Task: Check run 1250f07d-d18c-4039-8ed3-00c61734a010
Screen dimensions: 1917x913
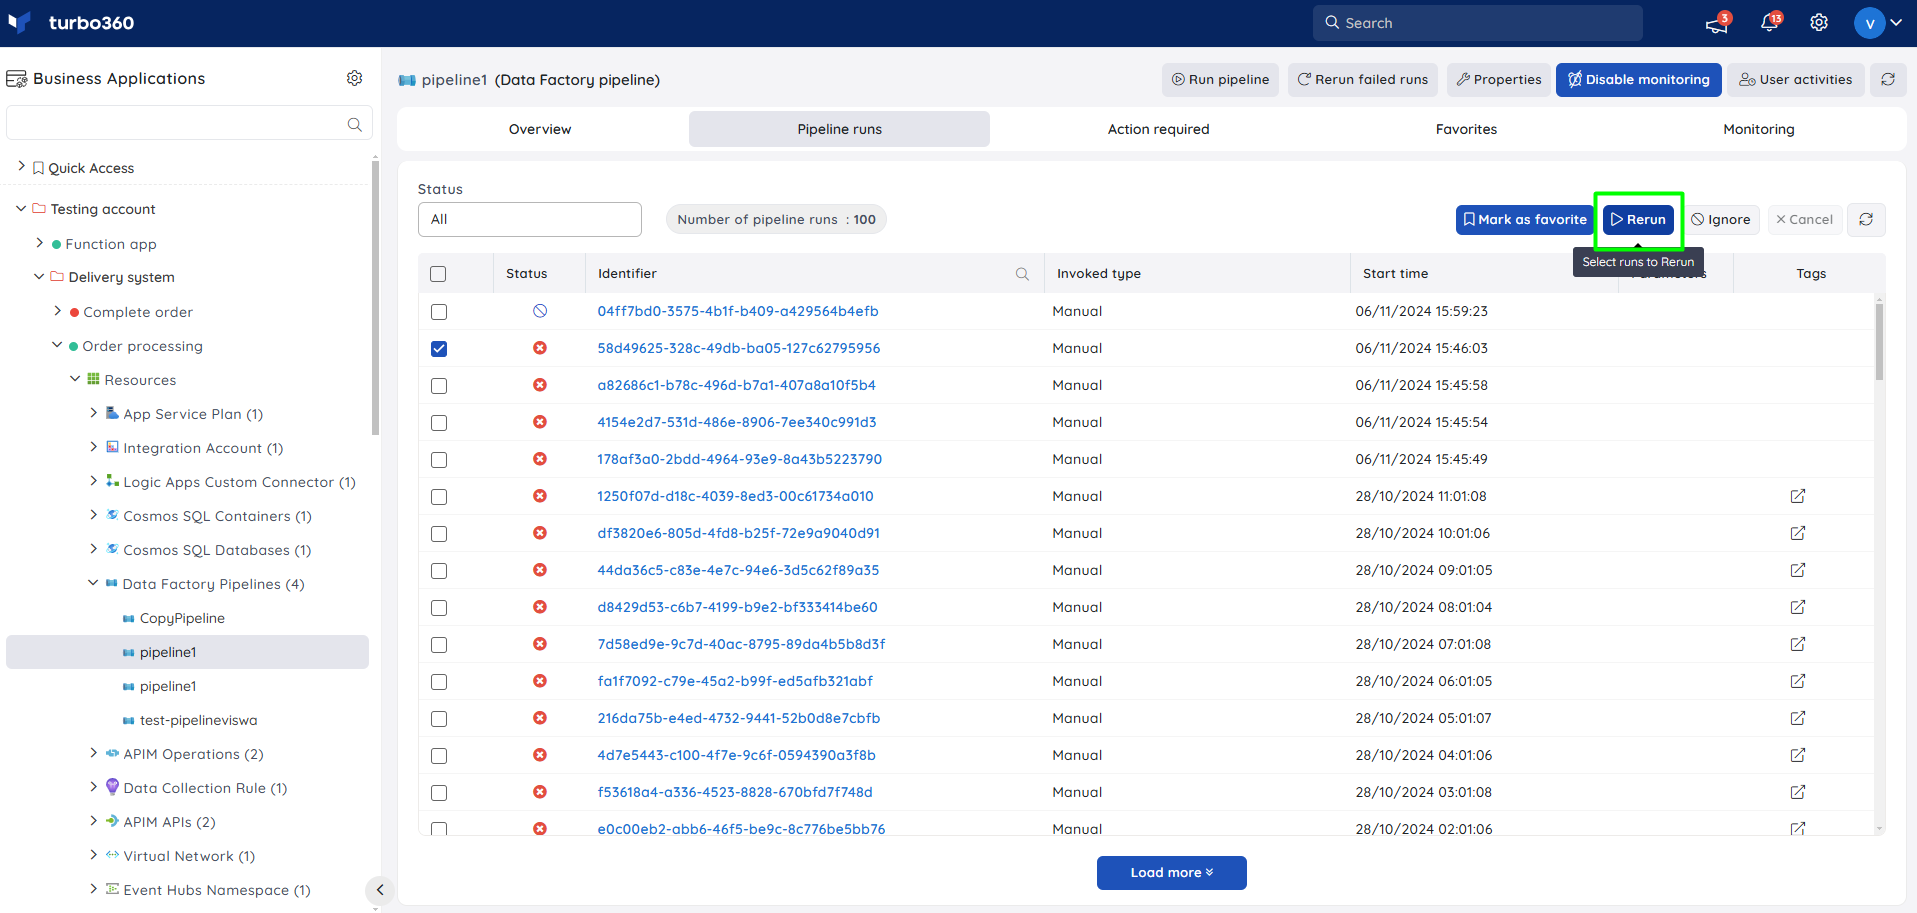Action: (x=439, y=497)
